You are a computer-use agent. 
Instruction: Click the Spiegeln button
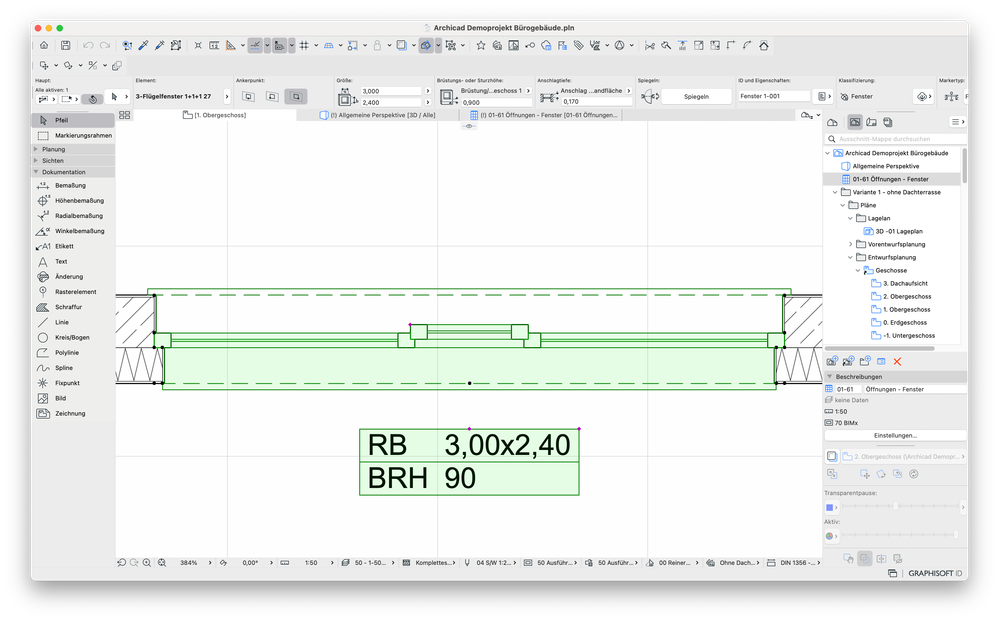696,97
